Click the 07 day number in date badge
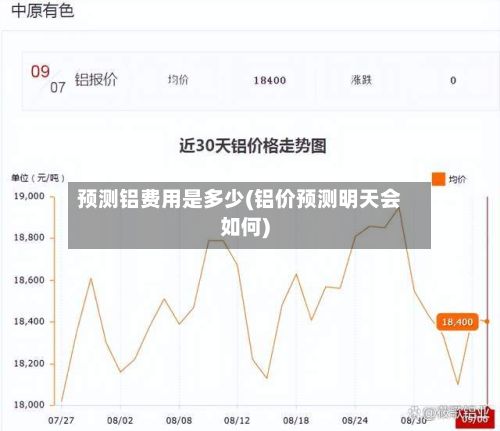Viewport: 500px width, 431px height. [58, 87]
